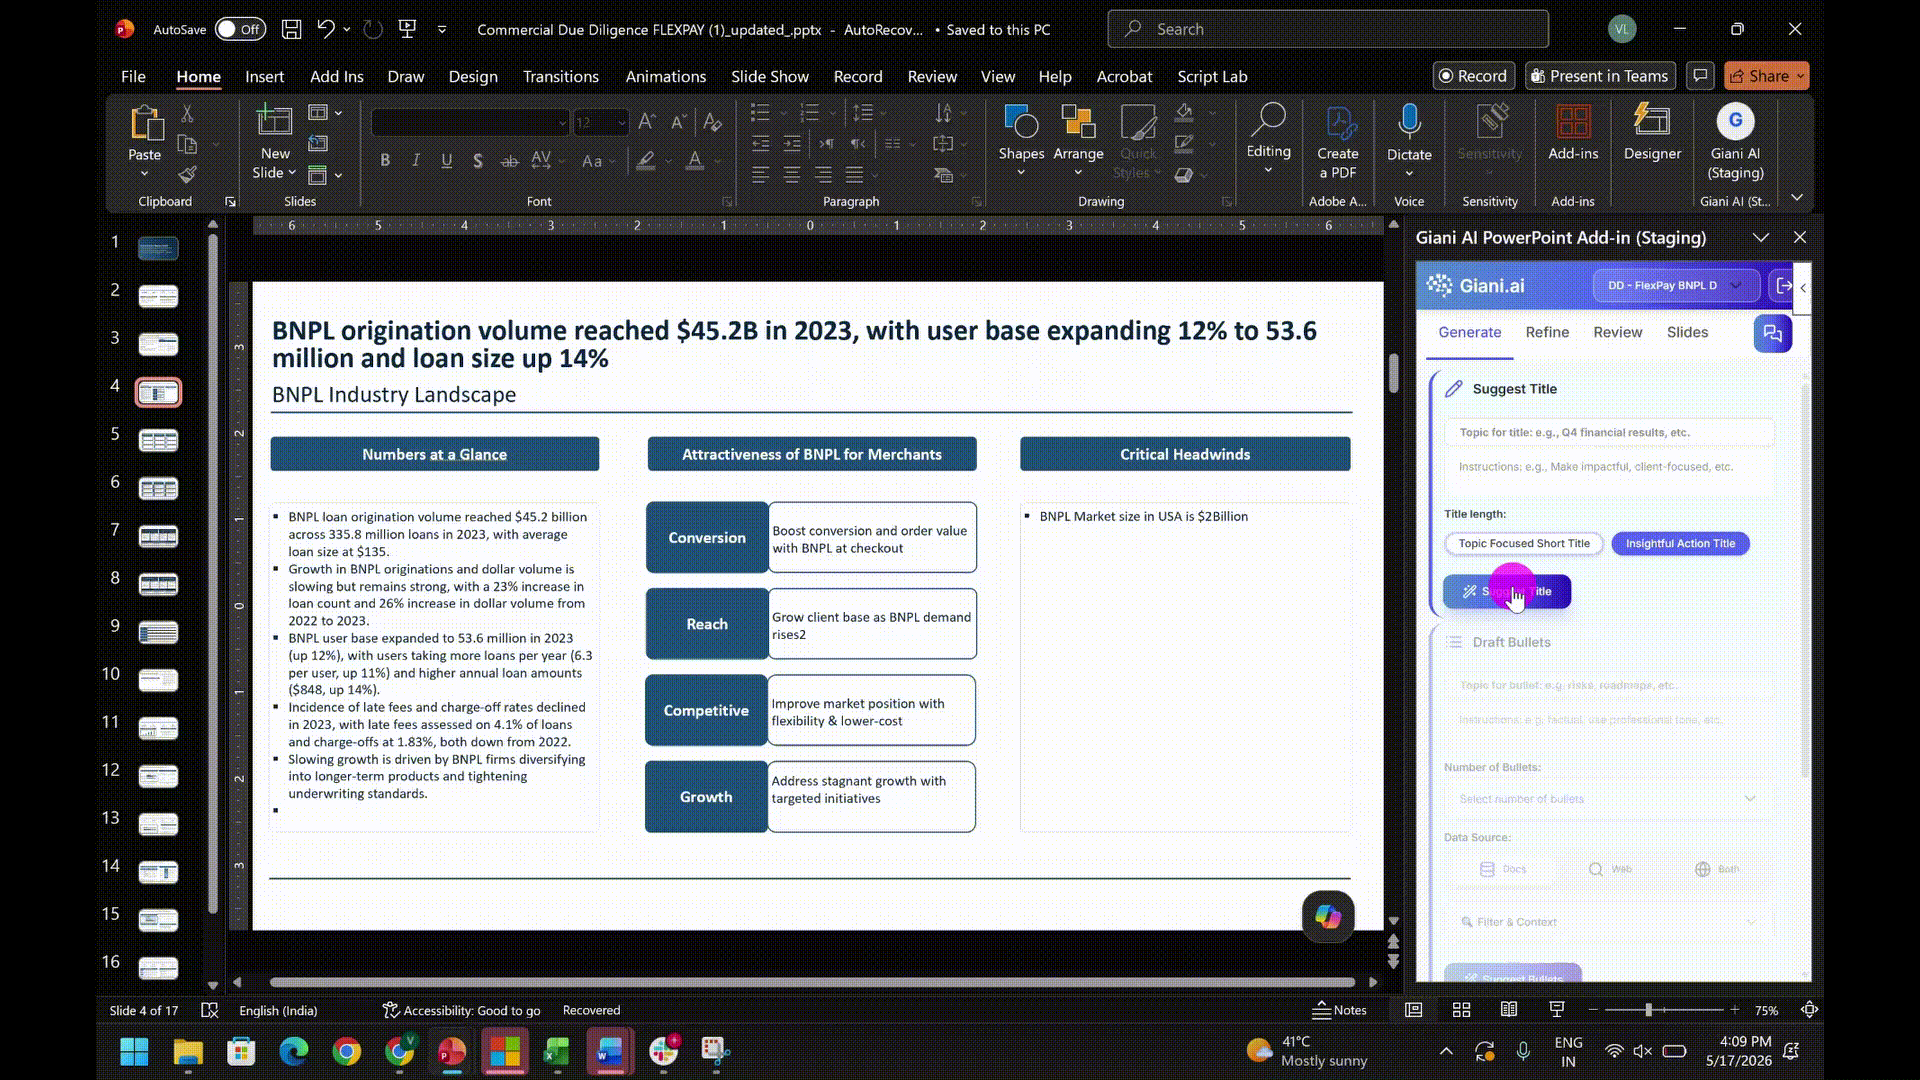This screenshot has height=1080, width=1920.
Task: Click the Suggest Title button
Action: tap(1507, 592)
